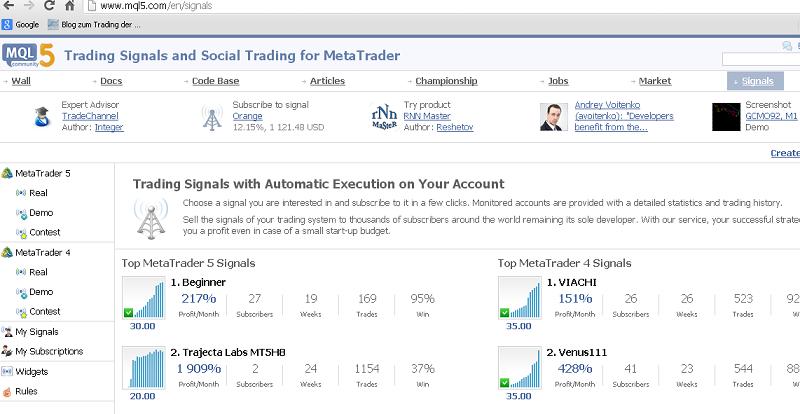Open the Widgets sidebar icon
This screenshot has height=414, width=800.
point(8,372)
